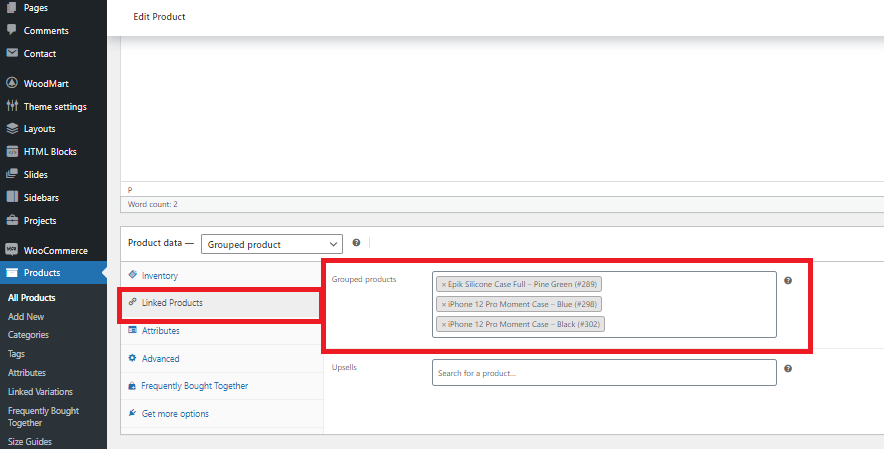Image resolution: width=884 pixels, height=449 pixels.
Task: Click the Inventory tag icon
Action: [132, 275]
